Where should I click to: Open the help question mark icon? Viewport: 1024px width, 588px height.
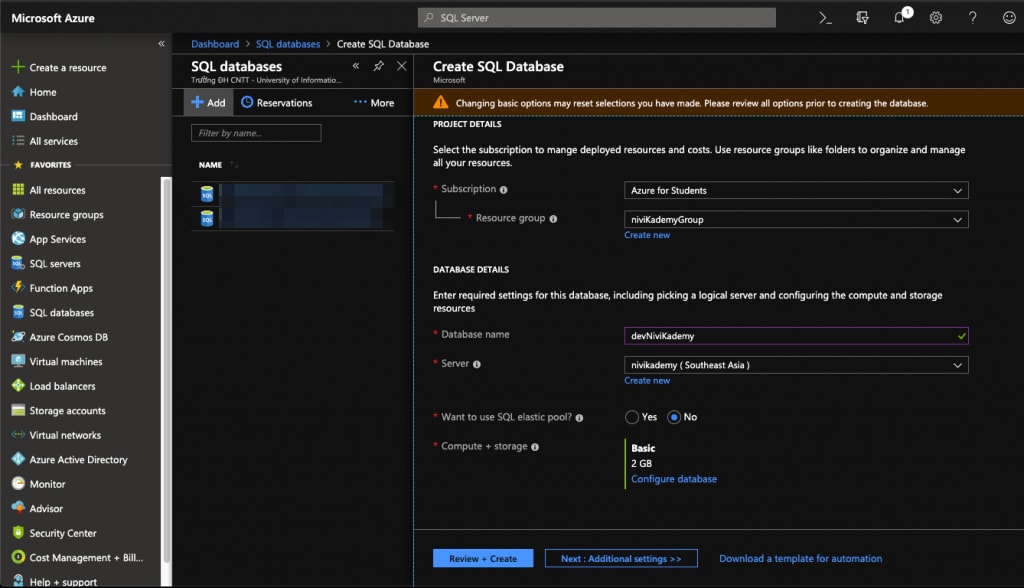pos(972,18)
